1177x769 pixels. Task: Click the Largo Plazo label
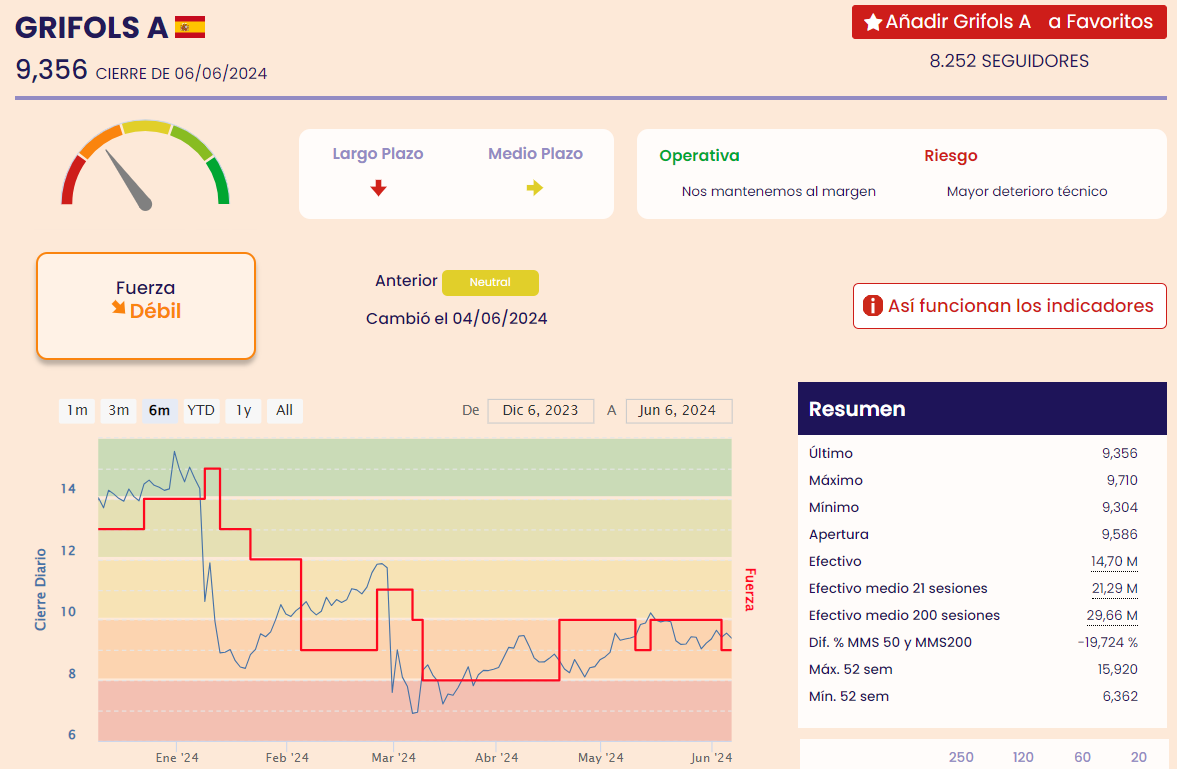coord(378,154)
